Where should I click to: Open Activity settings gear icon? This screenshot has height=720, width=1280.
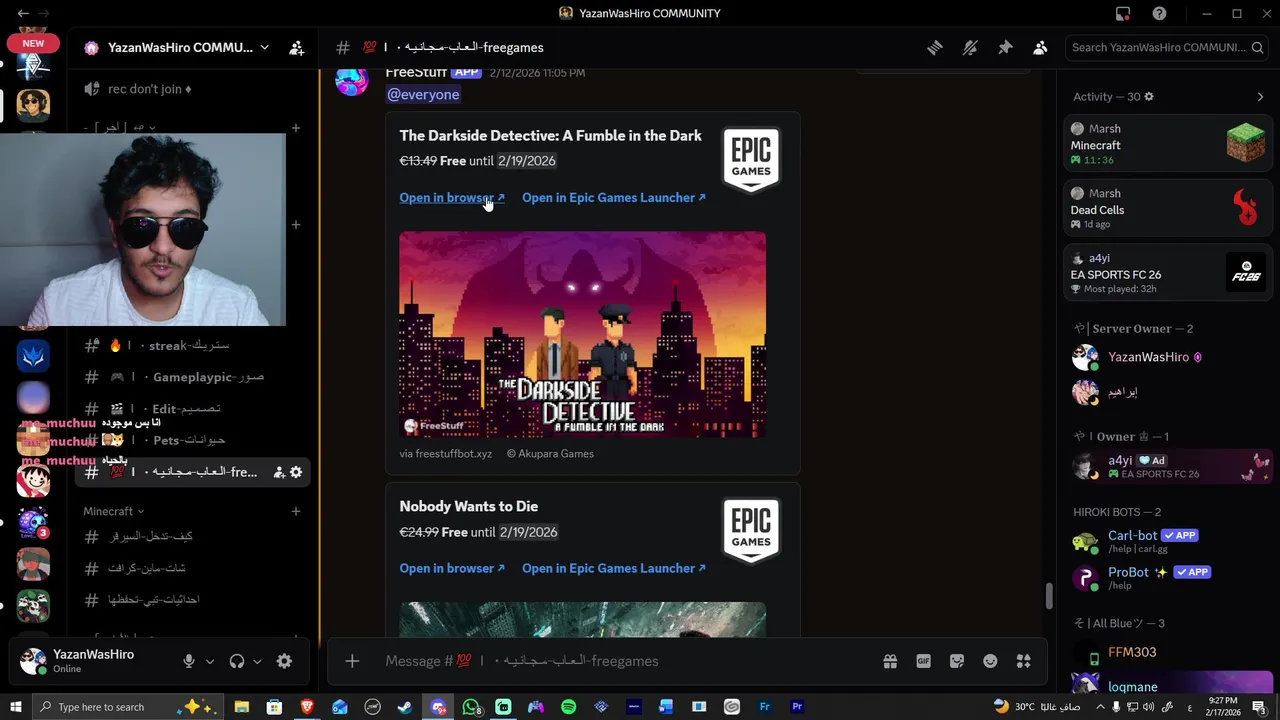[x=1148, y=96]
